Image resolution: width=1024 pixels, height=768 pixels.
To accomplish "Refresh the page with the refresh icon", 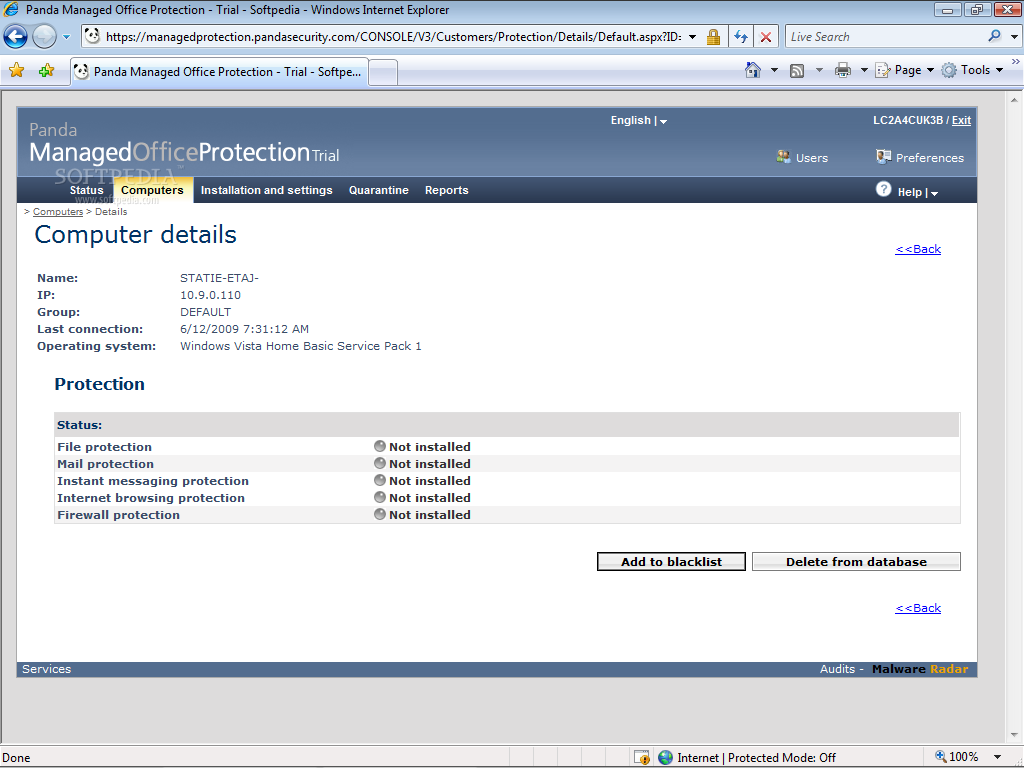I will pyautogui.click(x=740, y=37).
